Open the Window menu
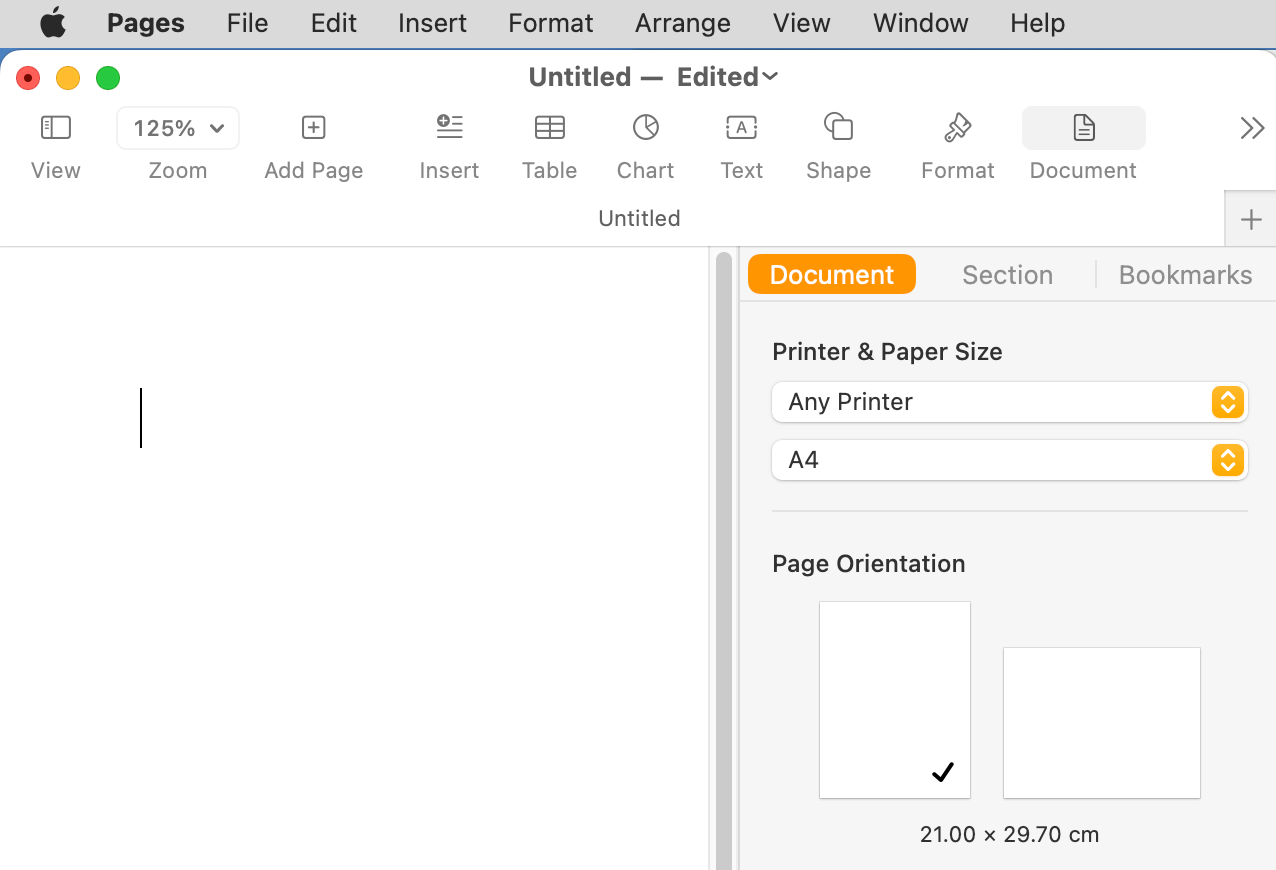Screen dimensions: 1276x870 [x=921, y=23]
